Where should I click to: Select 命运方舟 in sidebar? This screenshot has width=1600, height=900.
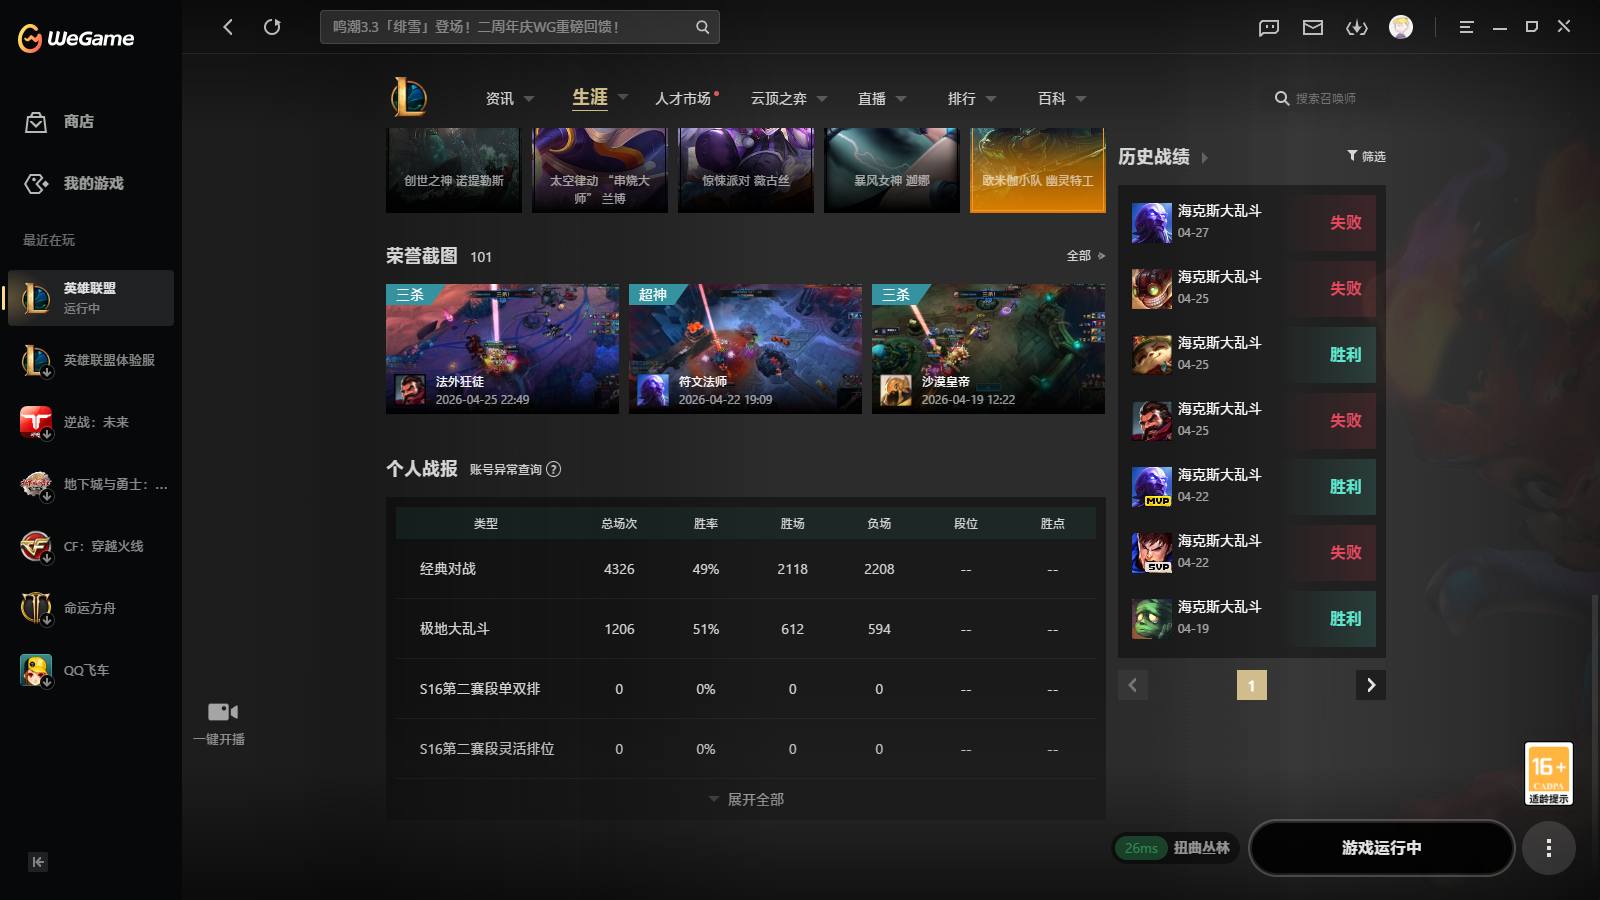click(x=91, y=608)
